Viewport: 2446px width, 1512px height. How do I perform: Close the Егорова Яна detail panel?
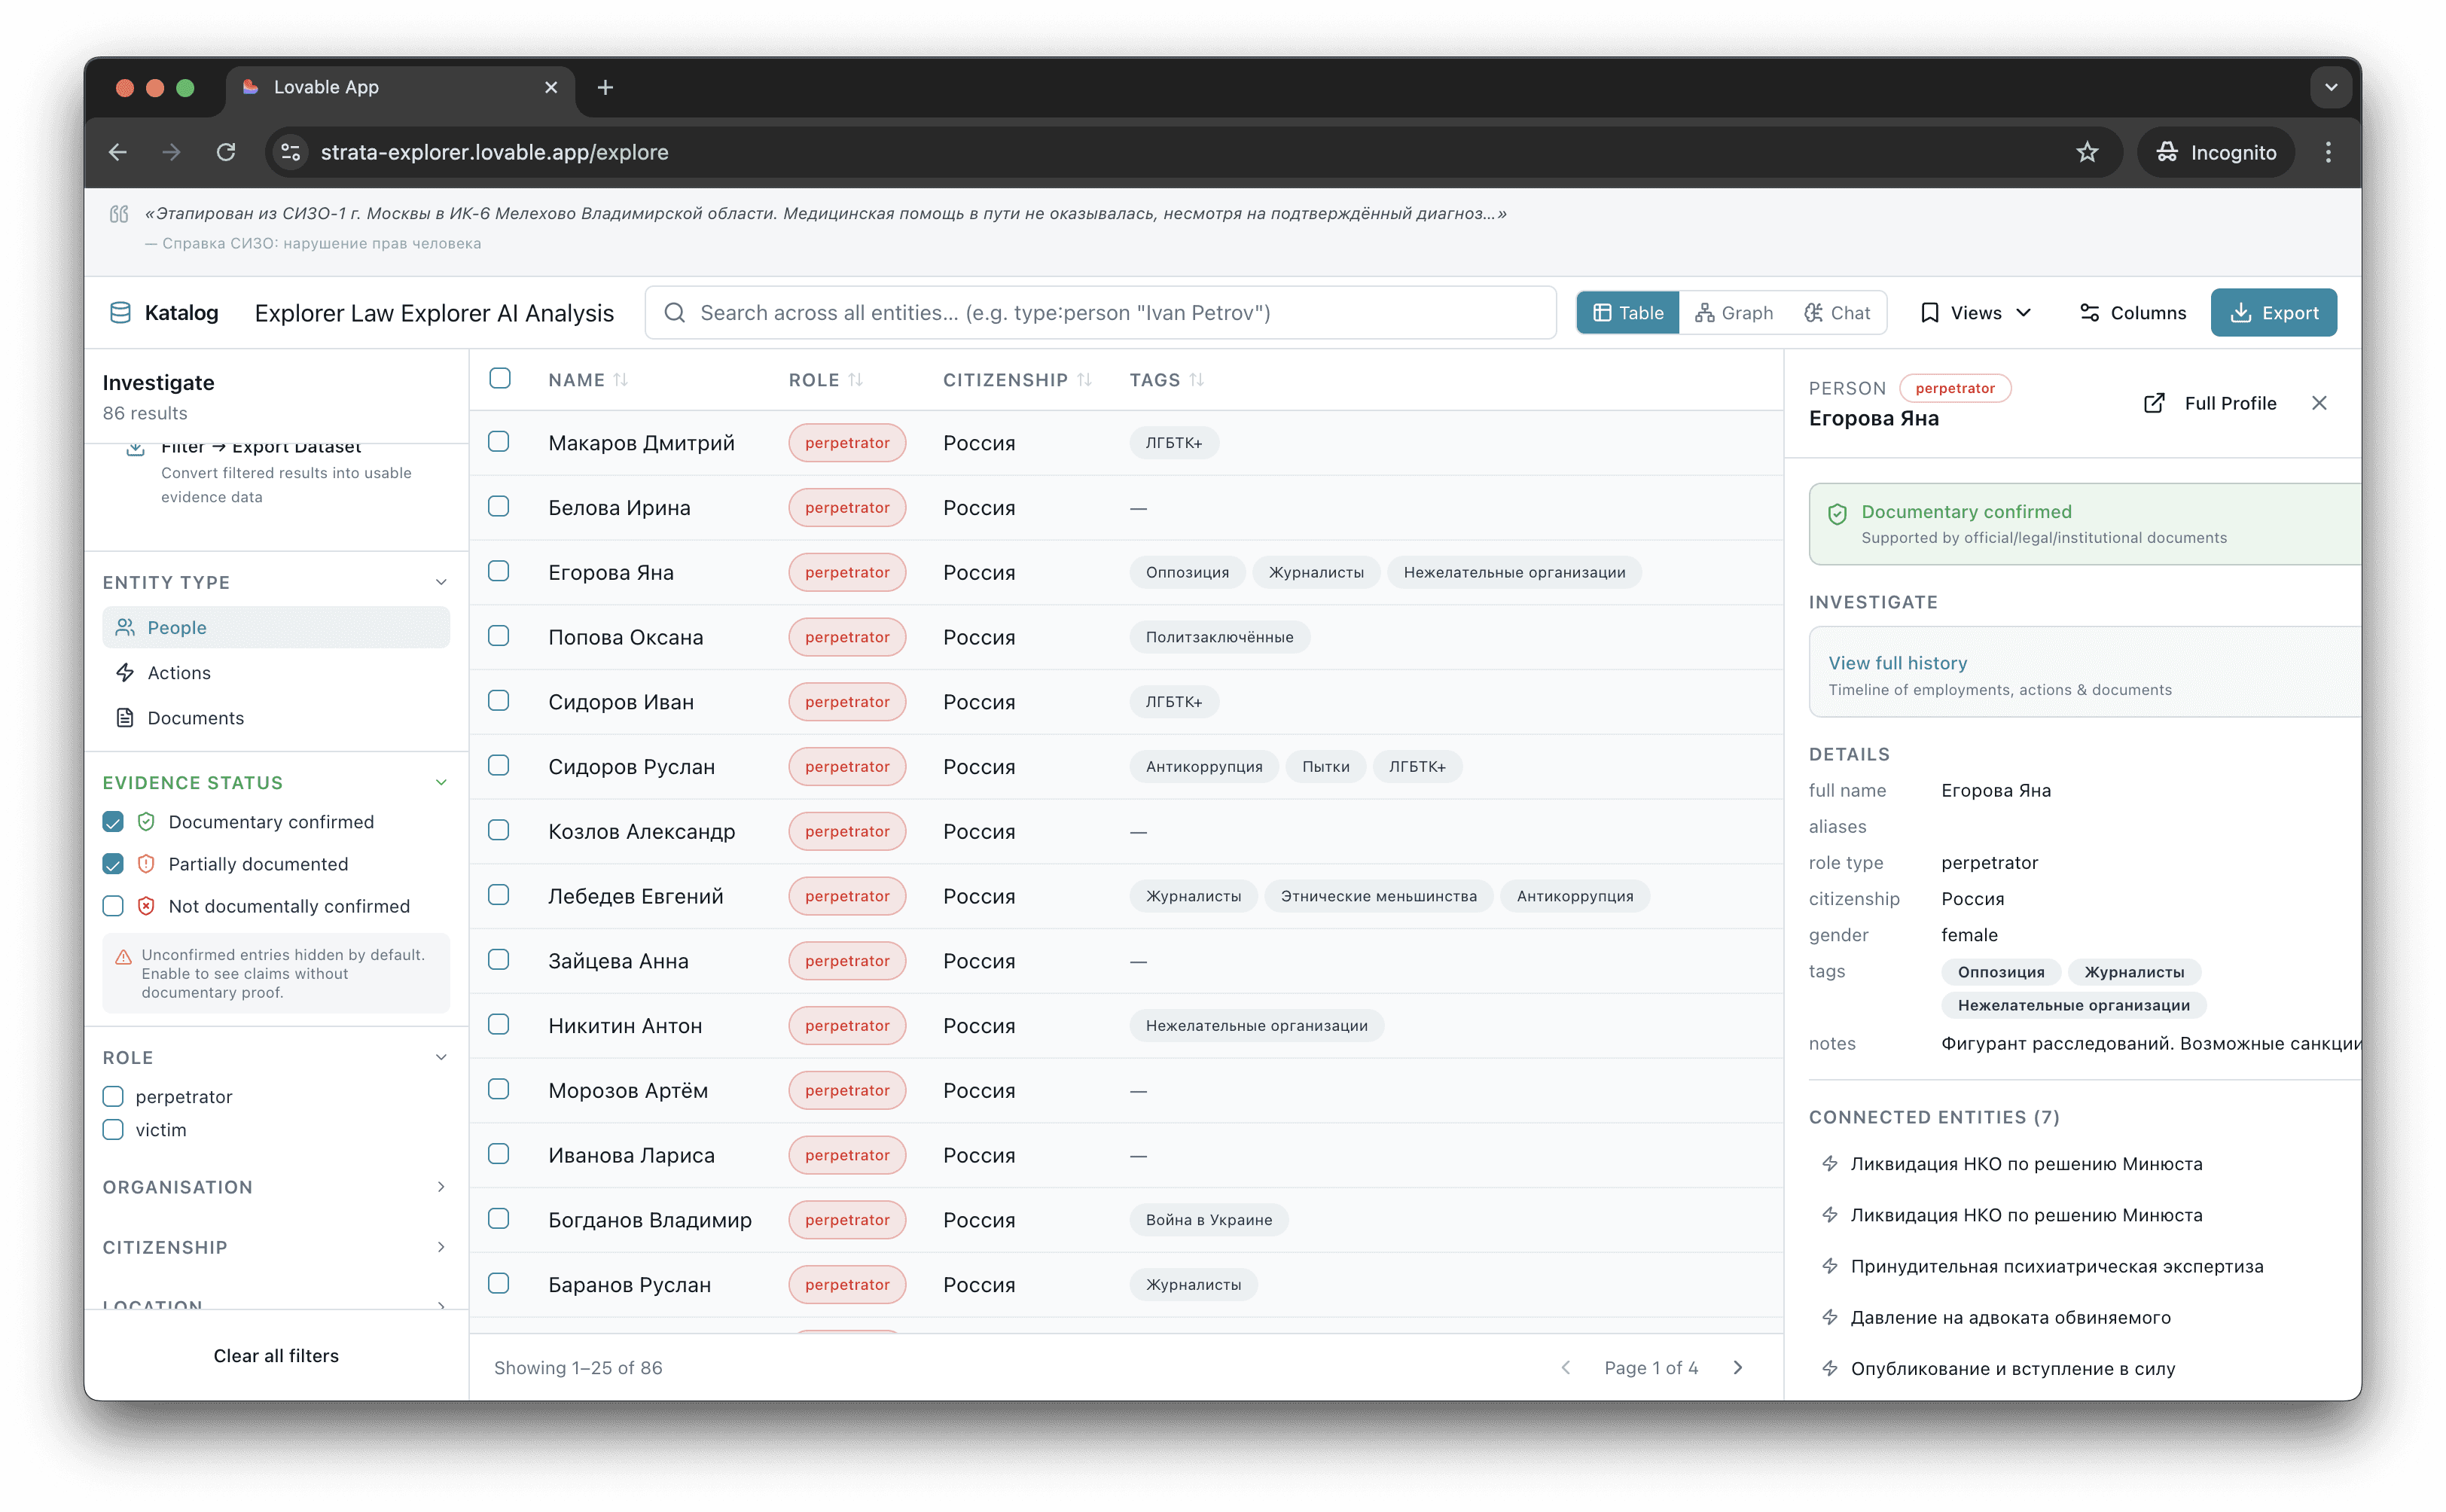point(2319,403)
